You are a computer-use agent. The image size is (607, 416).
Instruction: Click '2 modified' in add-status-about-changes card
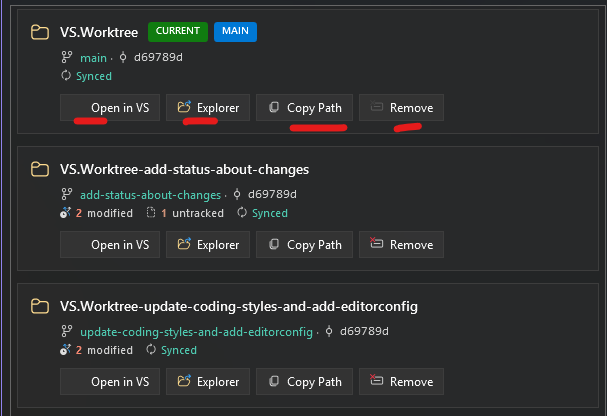104,213
